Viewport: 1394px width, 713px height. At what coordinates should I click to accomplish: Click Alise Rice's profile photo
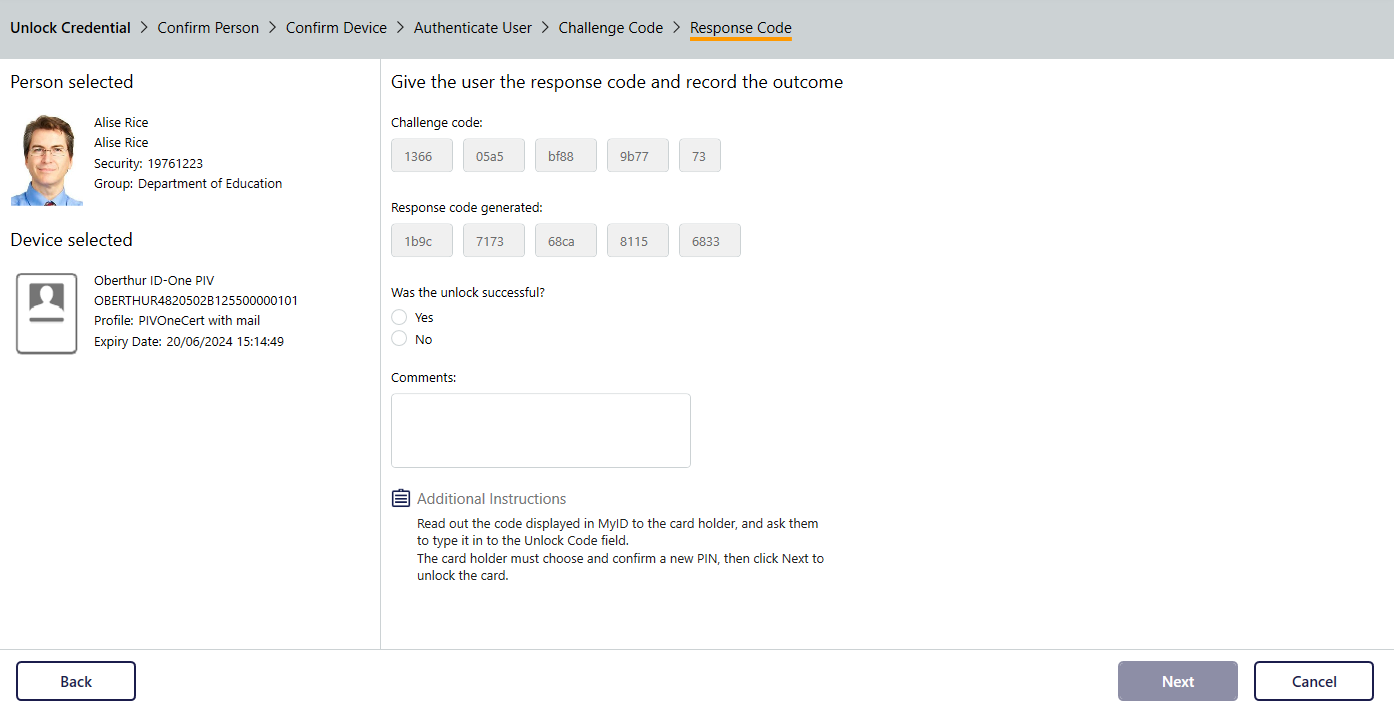pyautogui.click(x=47, y=160)
